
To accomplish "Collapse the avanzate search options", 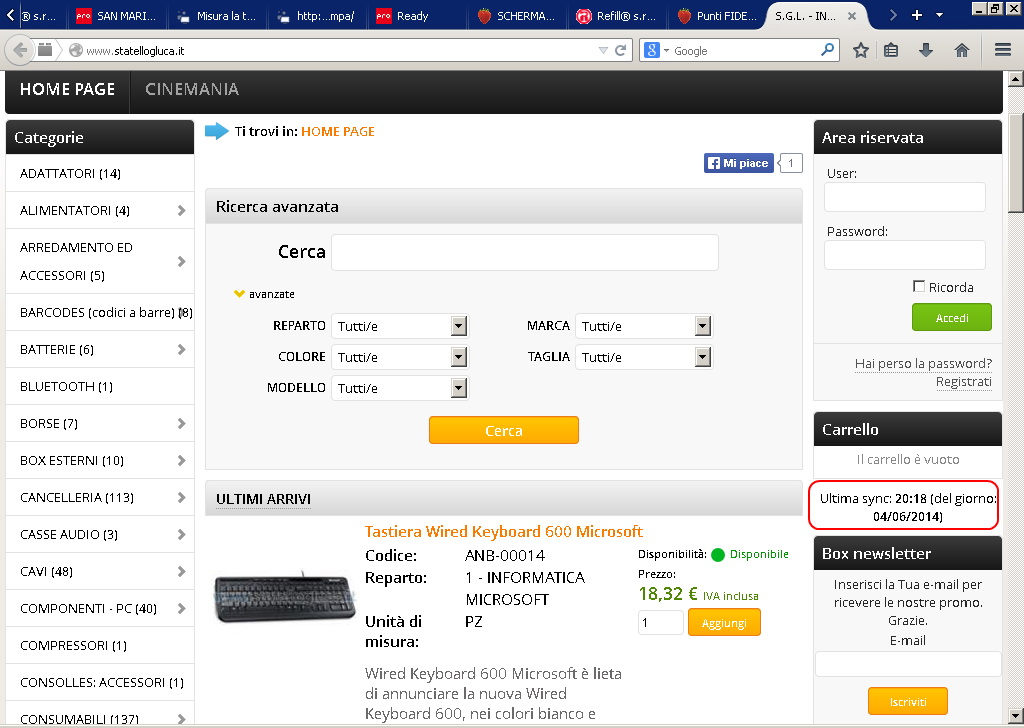I will click(x=264, y=294).
